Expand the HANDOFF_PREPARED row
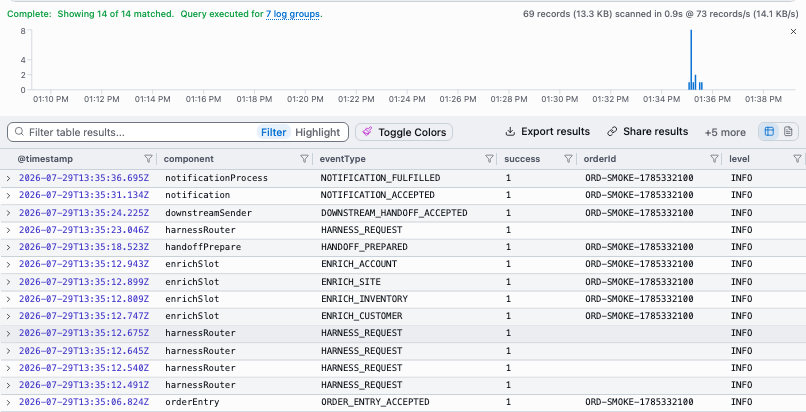The height and width of the screenshot is (412, 806). tap(8, 247)
